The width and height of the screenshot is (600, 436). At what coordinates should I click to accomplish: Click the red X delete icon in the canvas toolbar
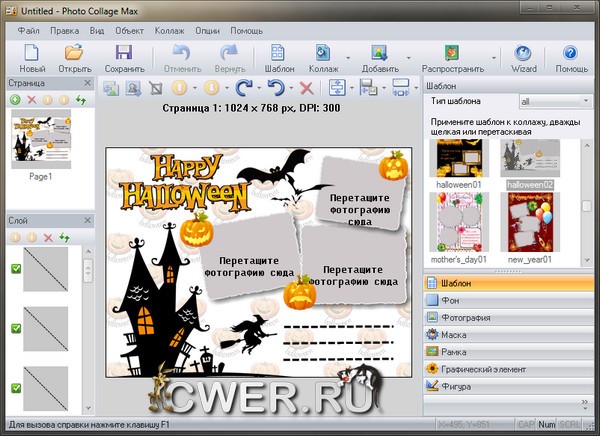coord(307,89)
